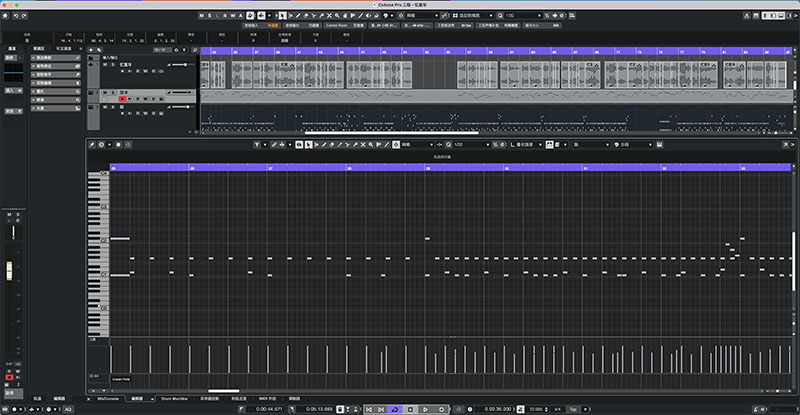Screen dimensions: 800x415
Task: Open main toolbar 1/32 quantize preset dropdown
Action: click(x=522, y=15)
